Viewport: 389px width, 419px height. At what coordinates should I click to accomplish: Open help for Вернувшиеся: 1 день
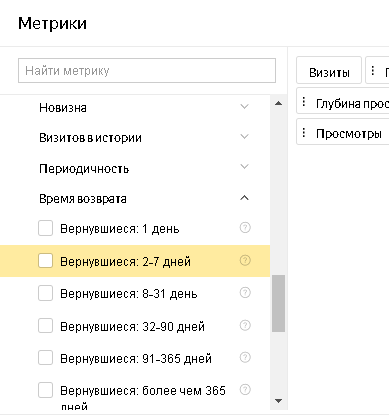click(x=245, y=228)
